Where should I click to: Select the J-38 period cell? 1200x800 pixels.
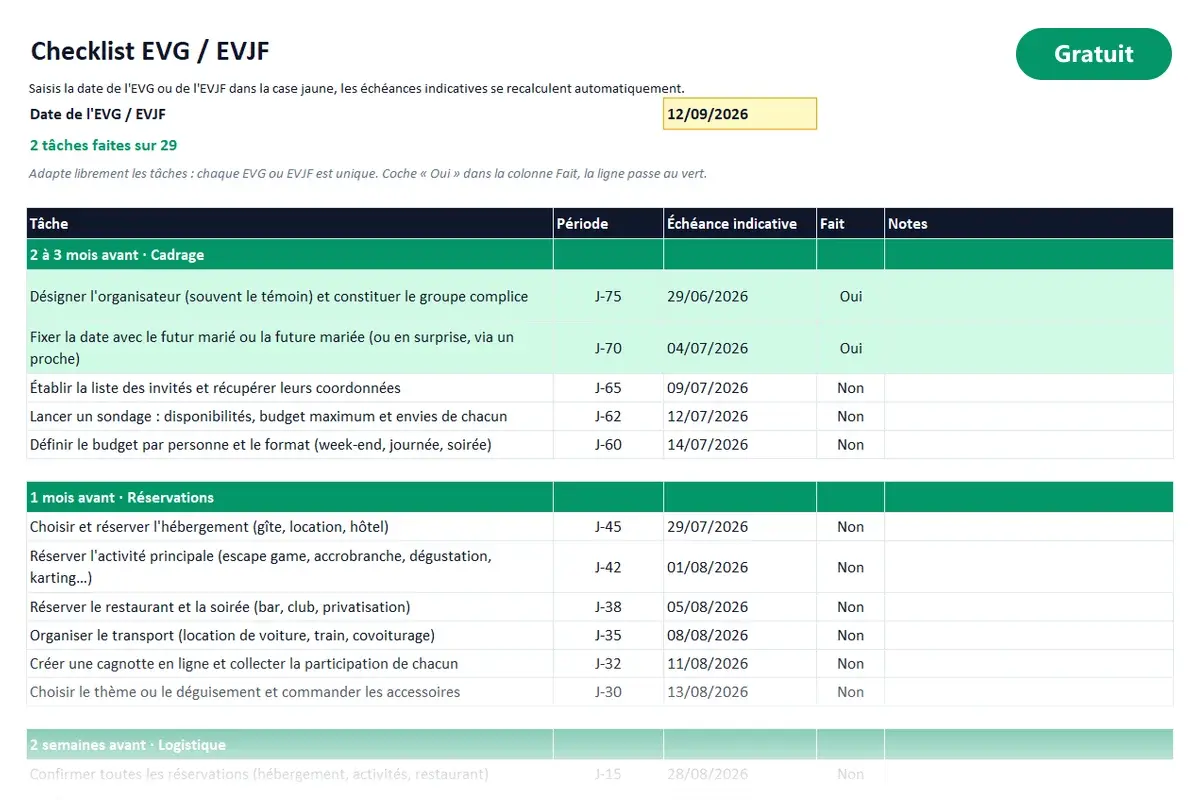(x=608, y=607)
